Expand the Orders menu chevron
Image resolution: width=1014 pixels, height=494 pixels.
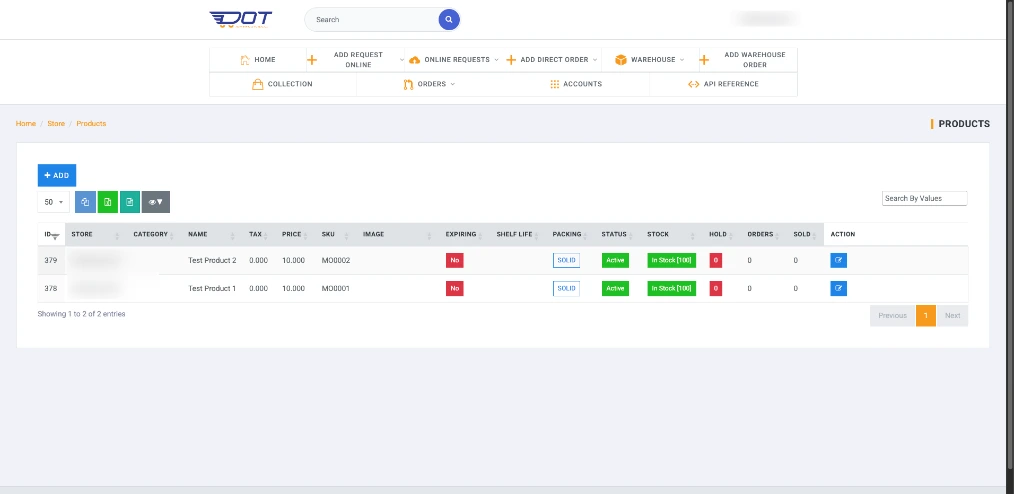pos(453,84)
